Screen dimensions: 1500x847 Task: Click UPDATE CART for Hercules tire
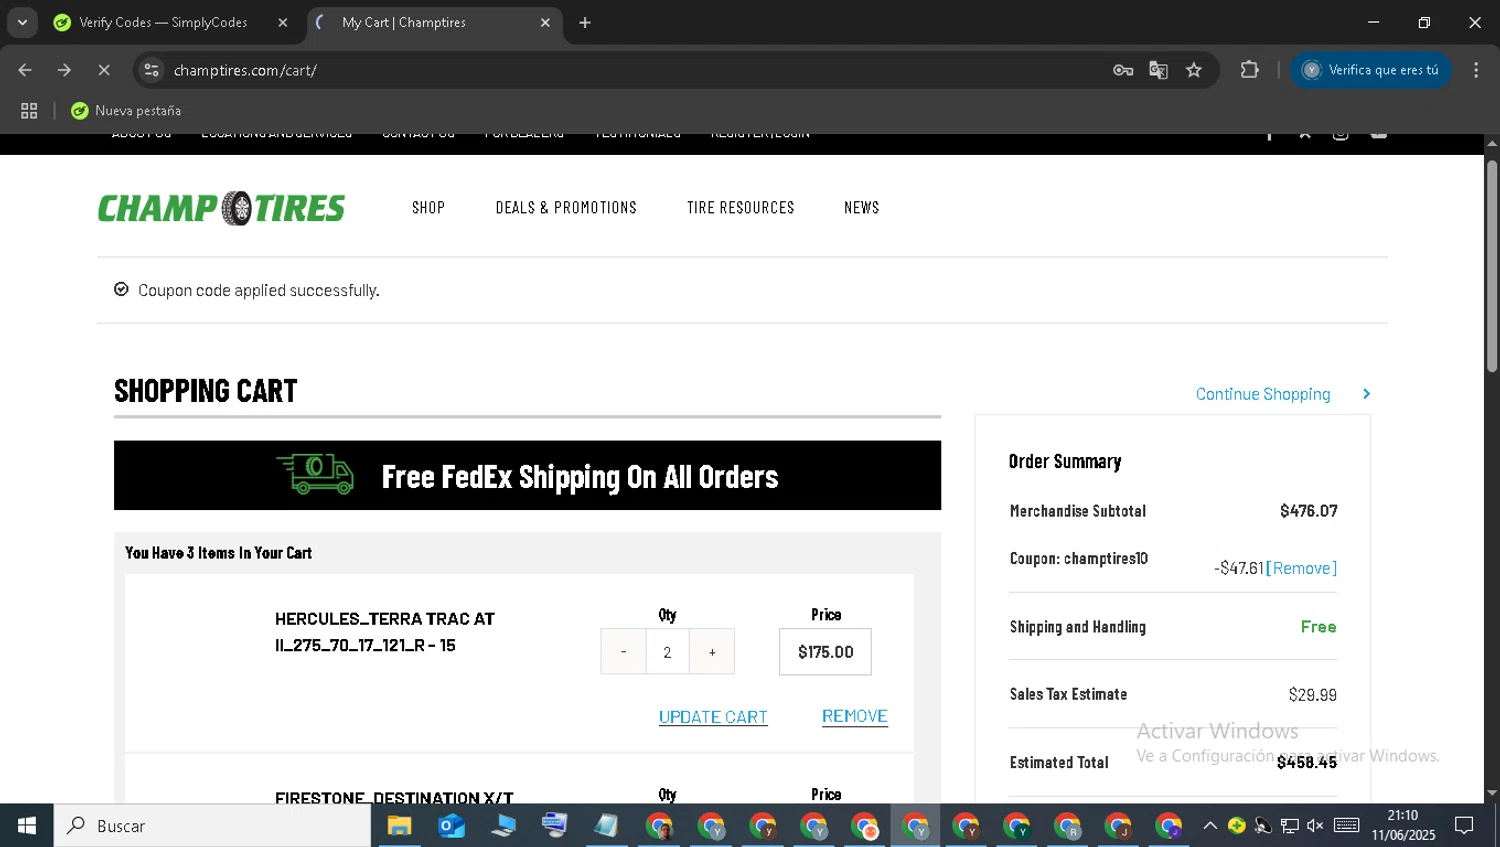(713, 717)
